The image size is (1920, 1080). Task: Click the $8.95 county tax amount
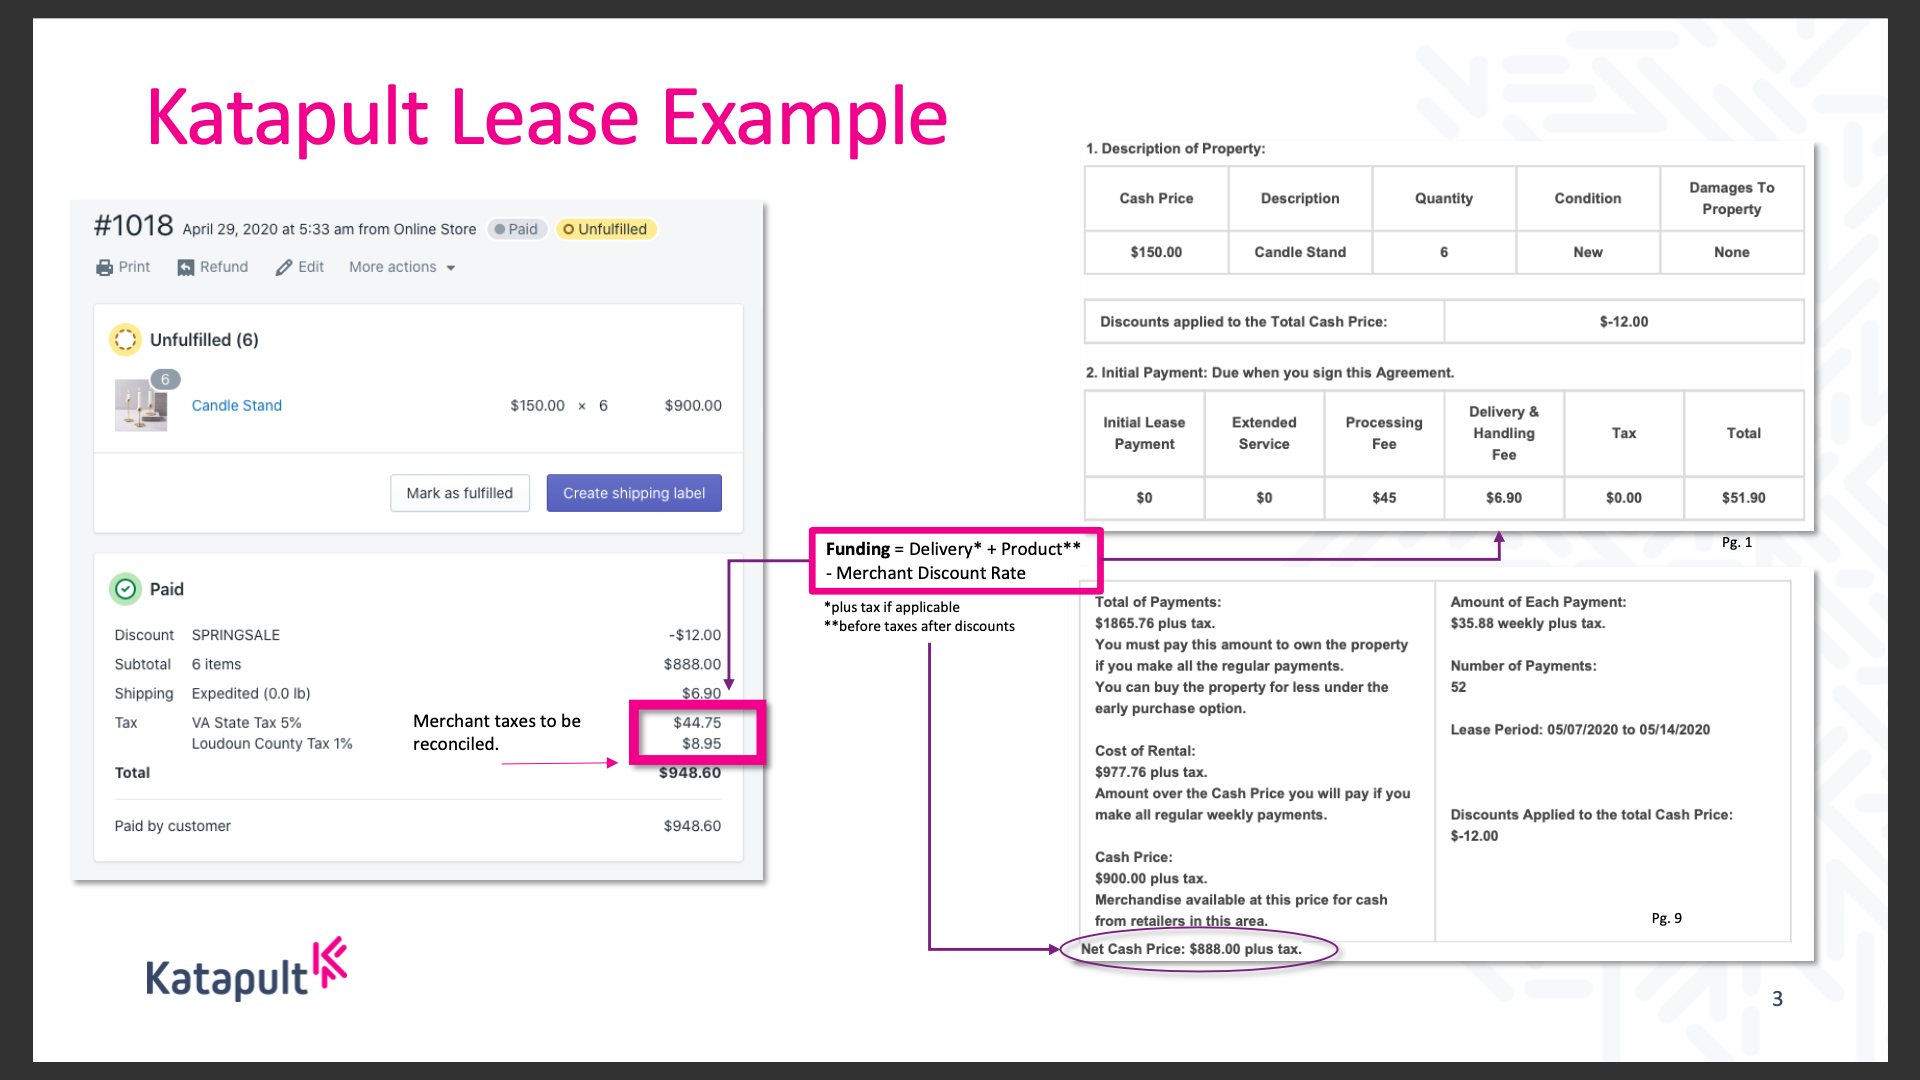pos(701,743)
